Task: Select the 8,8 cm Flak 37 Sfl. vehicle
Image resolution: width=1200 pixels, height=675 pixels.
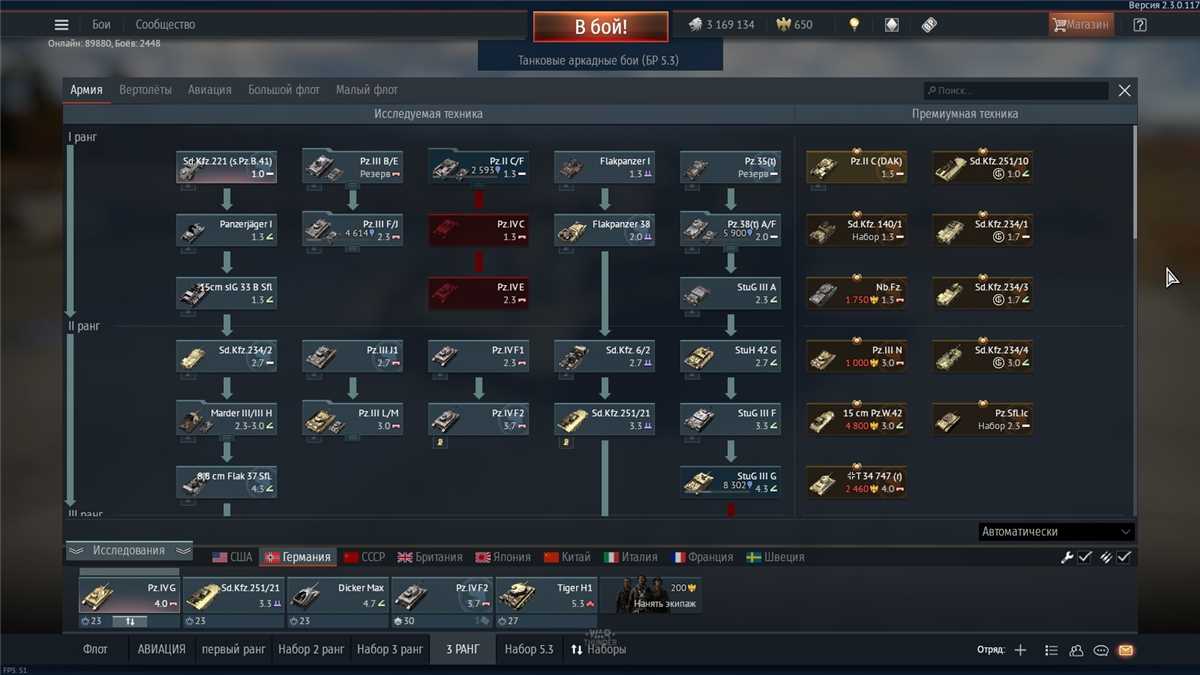Action: click(227, 482)
